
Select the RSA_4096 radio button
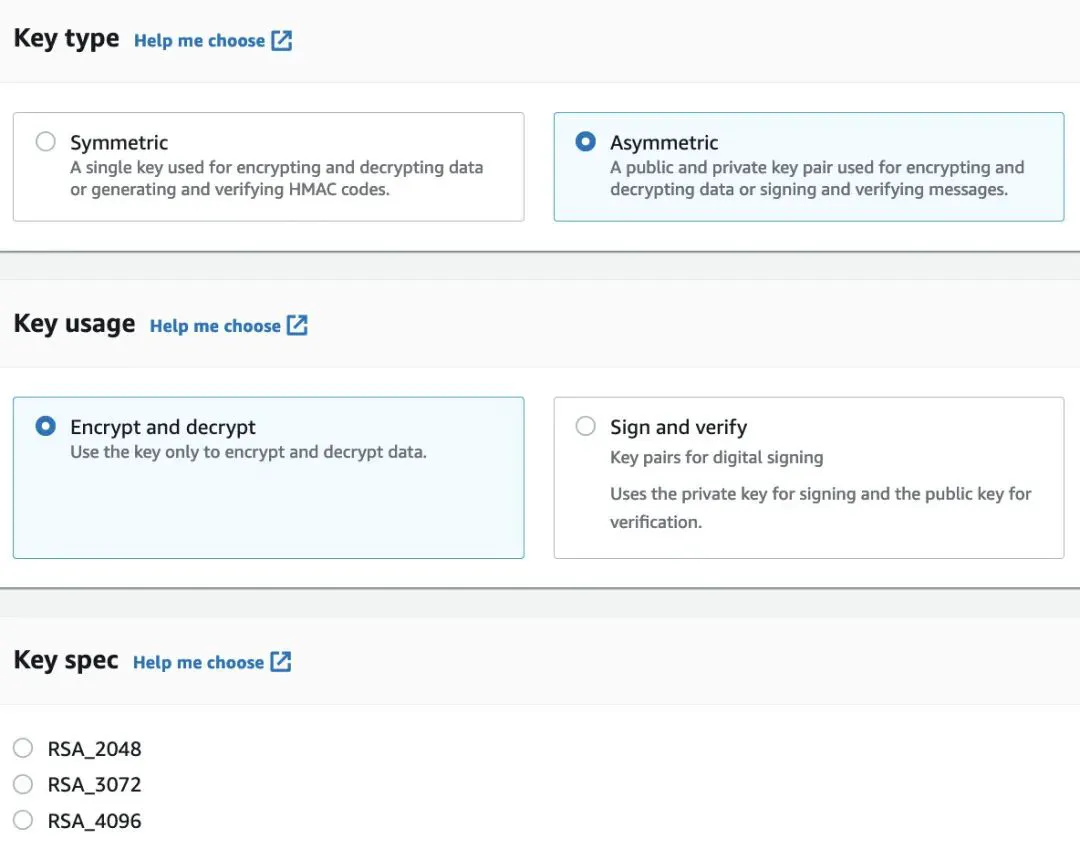pos(23,821)
